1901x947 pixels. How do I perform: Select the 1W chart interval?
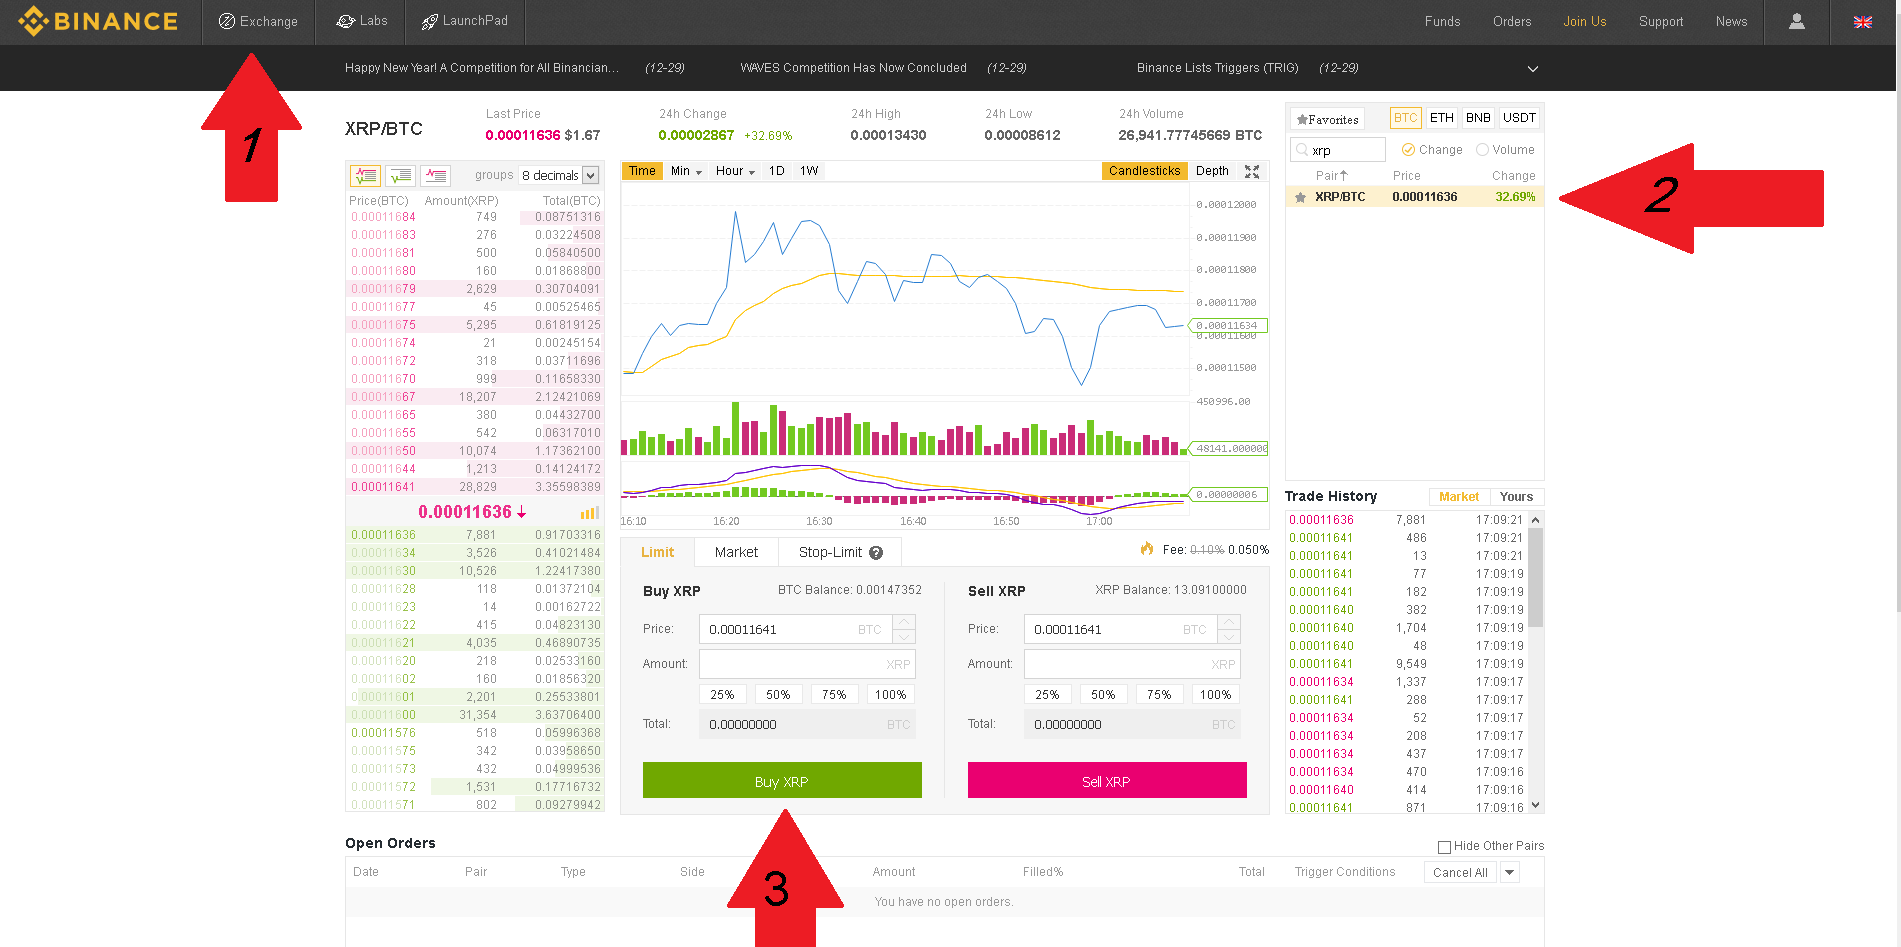tap(809, 171)
